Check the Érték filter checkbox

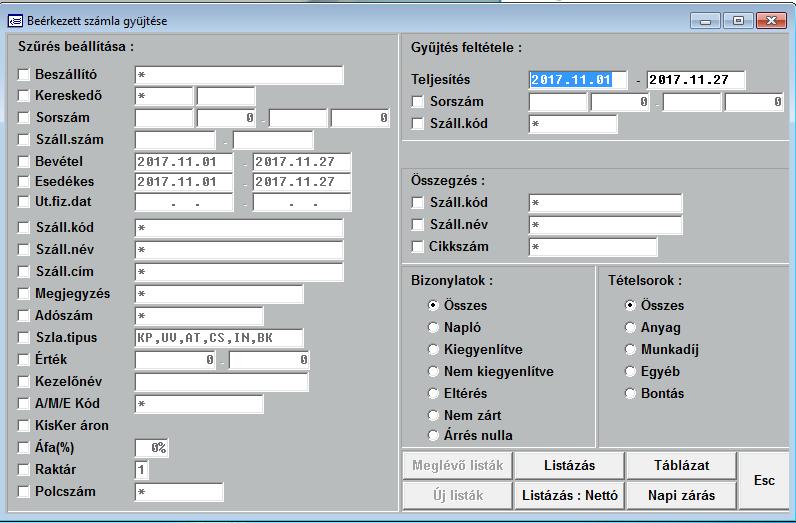[x=24, y=359]
